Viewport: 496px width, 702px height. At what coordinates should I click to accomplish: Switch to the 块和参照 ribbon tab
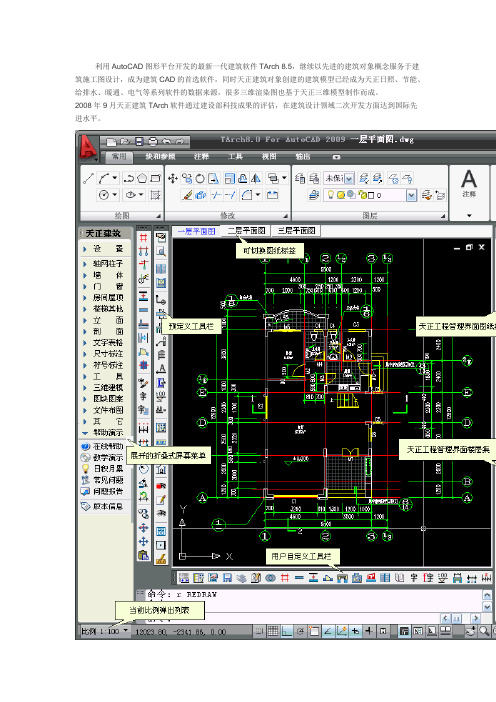pos(160,157)
